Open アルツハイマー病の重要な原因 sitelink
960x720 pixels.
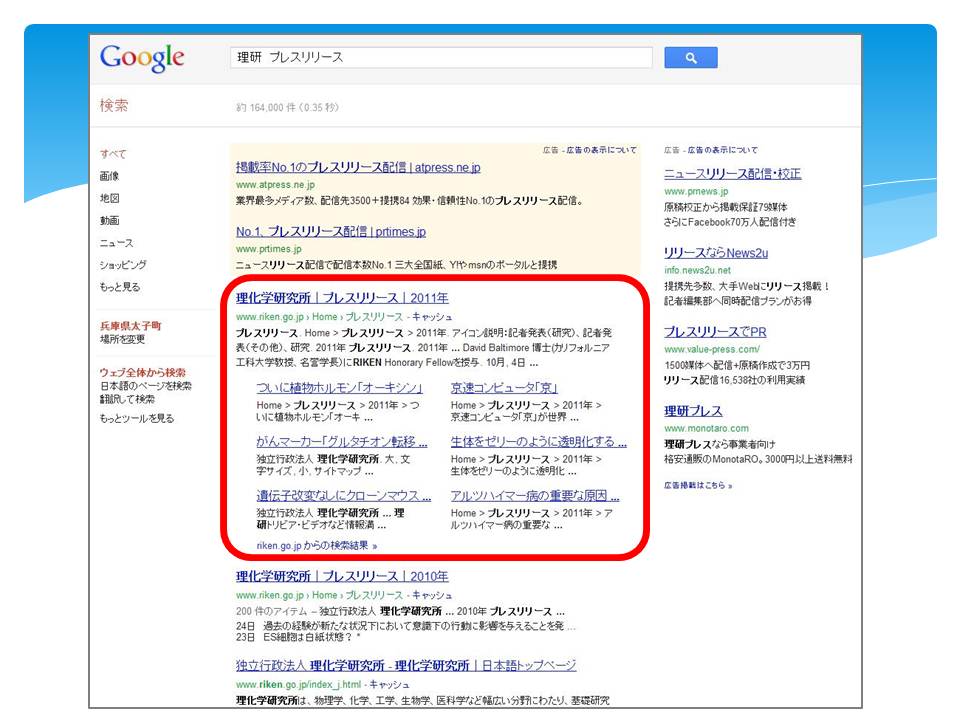[535, 496]
